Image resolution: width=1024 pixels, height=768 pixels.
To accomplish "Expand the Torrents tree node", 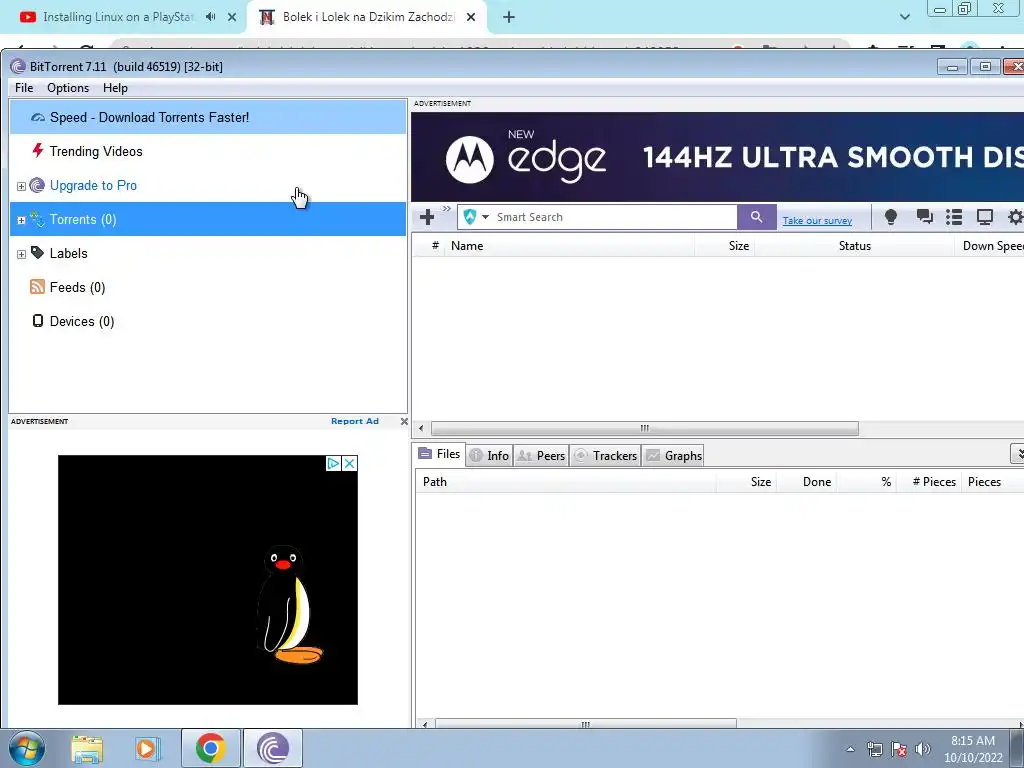I will (21, 220).
